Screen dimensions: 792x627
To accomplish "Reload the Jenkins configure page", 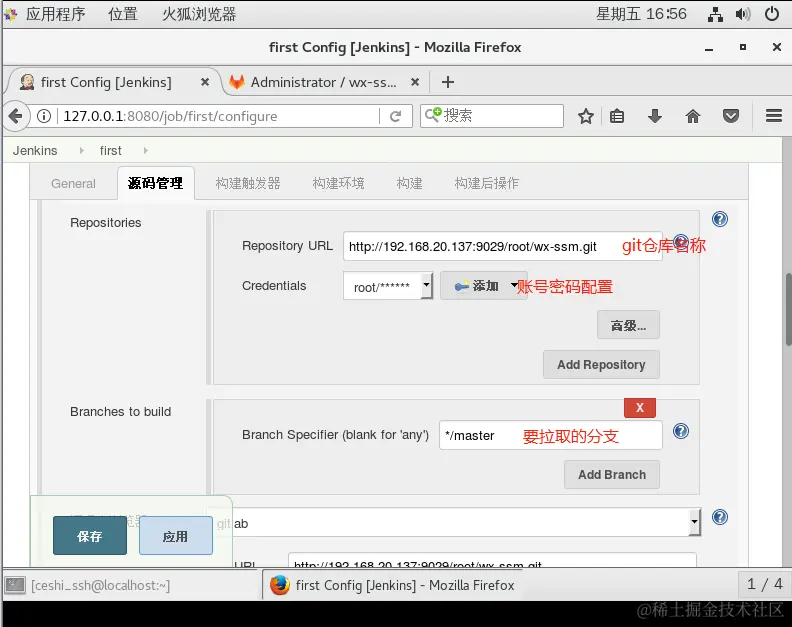I will [x=395, y=116].
